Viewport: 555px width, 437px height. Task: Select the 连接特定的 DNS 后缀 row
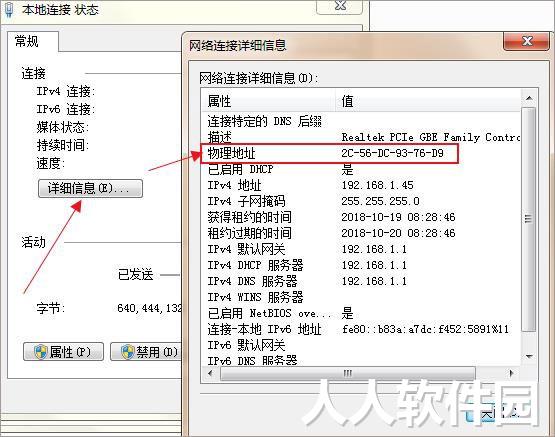click(361, 121)
